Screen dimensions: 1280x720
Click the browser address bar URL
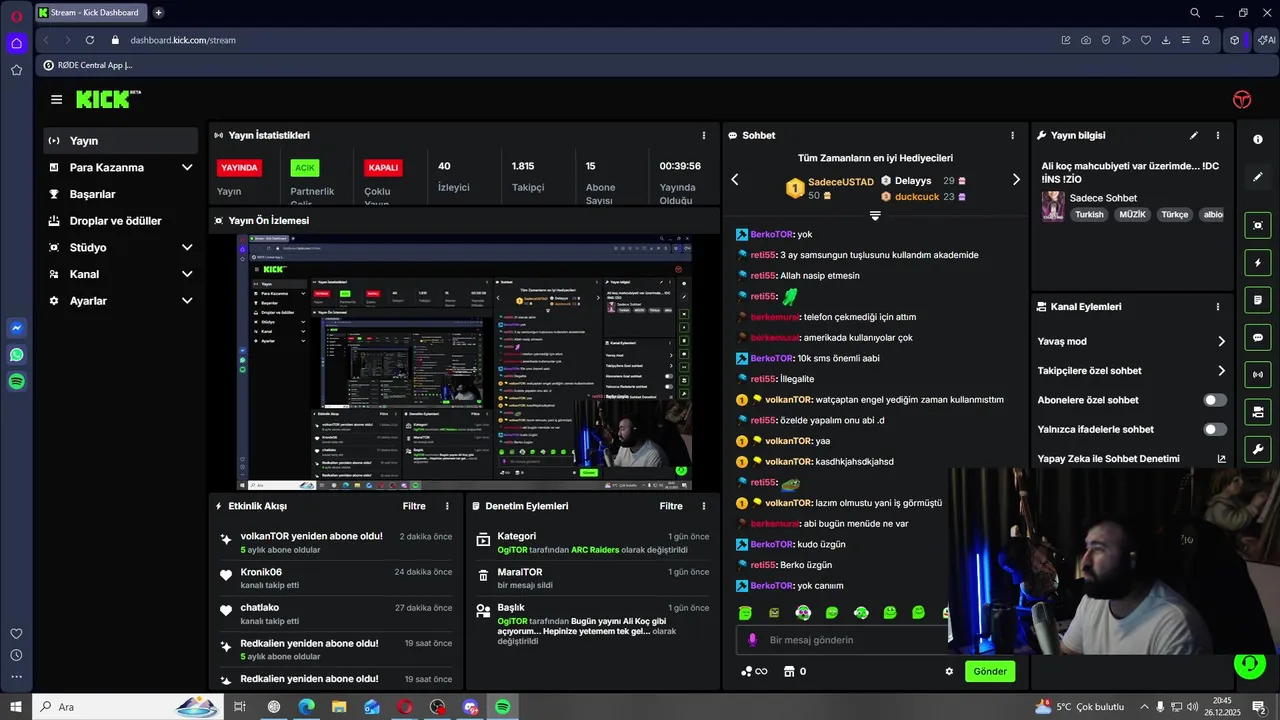(183, 40)
